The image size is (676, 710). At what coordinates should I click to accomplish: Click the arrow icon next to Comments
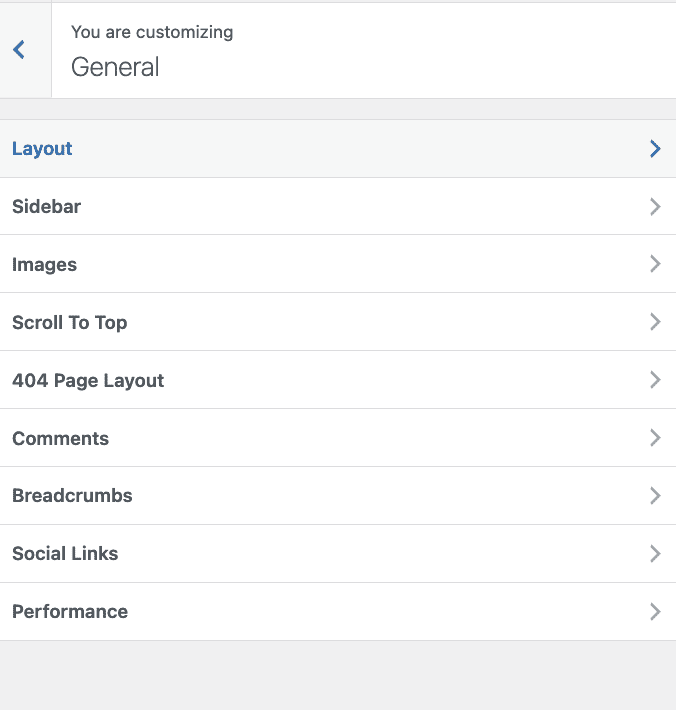[655, 438]
